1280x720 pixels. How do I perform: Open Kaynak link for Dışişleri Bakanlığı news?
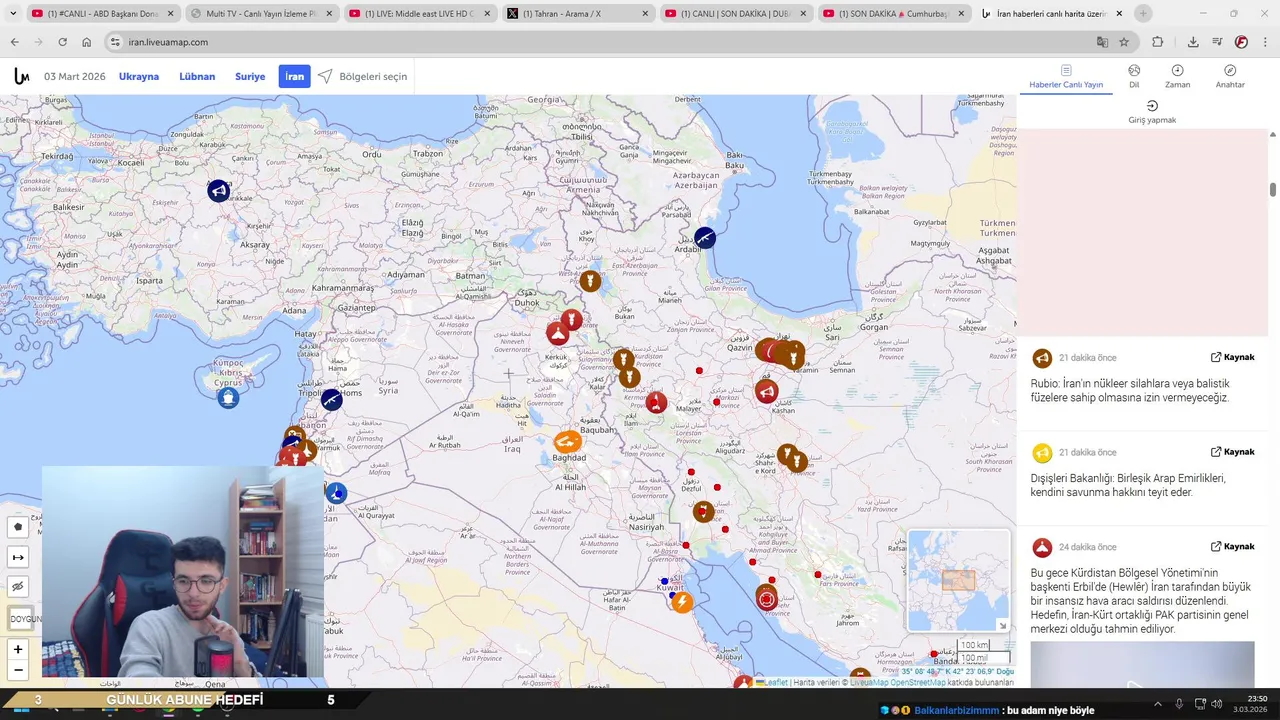click(x=1232, y=452)
